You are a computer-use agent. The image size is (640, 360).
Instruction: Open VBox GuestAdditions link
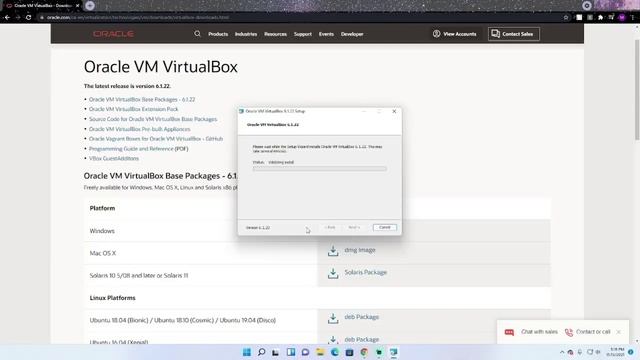coord(114,158)
